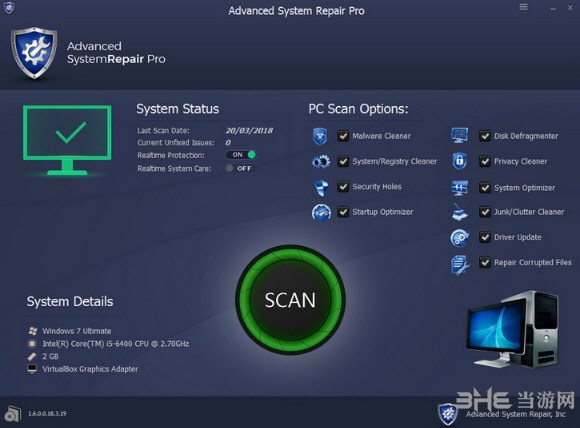Screen dimensions: 580x428
Task: Click the small shield icon in title bar
Action: [9, 7]
